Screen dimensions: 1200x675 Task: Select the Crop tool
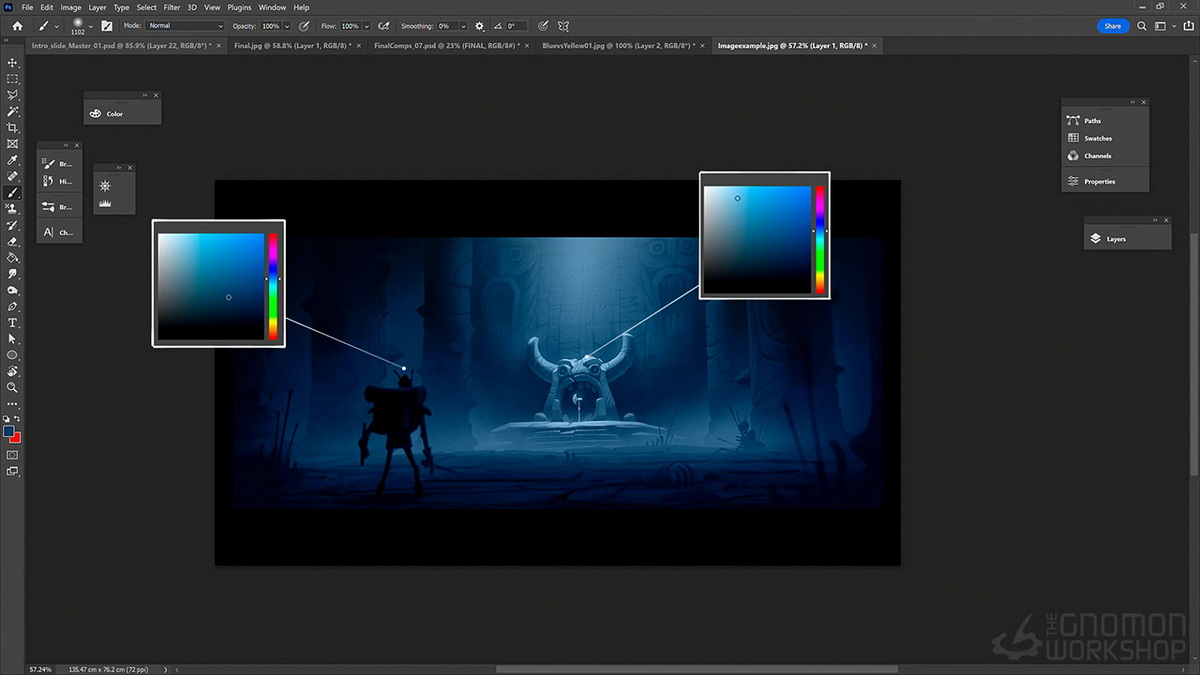point(13,128)
